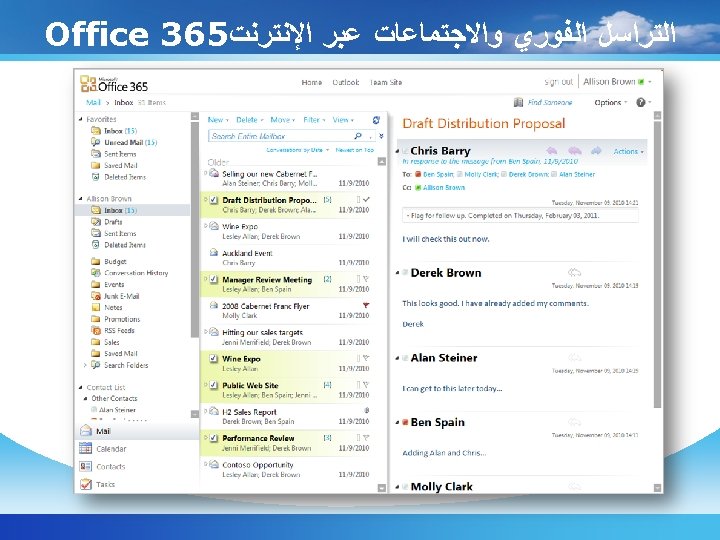Collapse the Favorites section
720x540 pixels.
coord(80,119)
